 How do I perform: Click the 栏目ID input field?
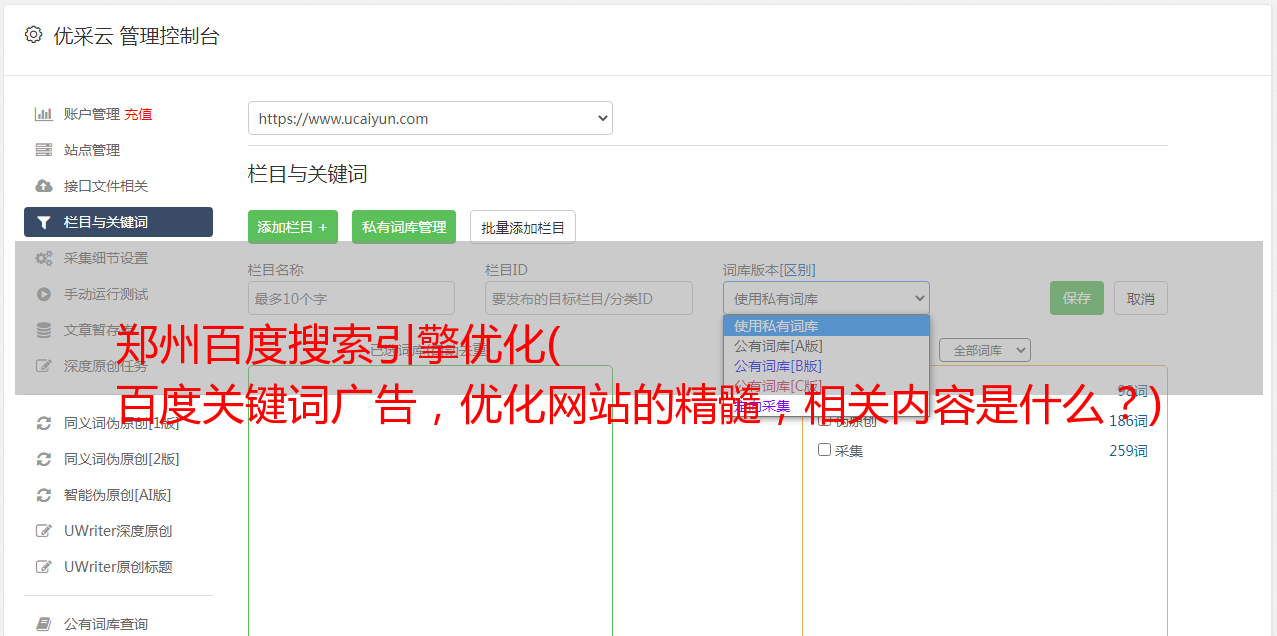pyautogui.click(x=589, y=298)
